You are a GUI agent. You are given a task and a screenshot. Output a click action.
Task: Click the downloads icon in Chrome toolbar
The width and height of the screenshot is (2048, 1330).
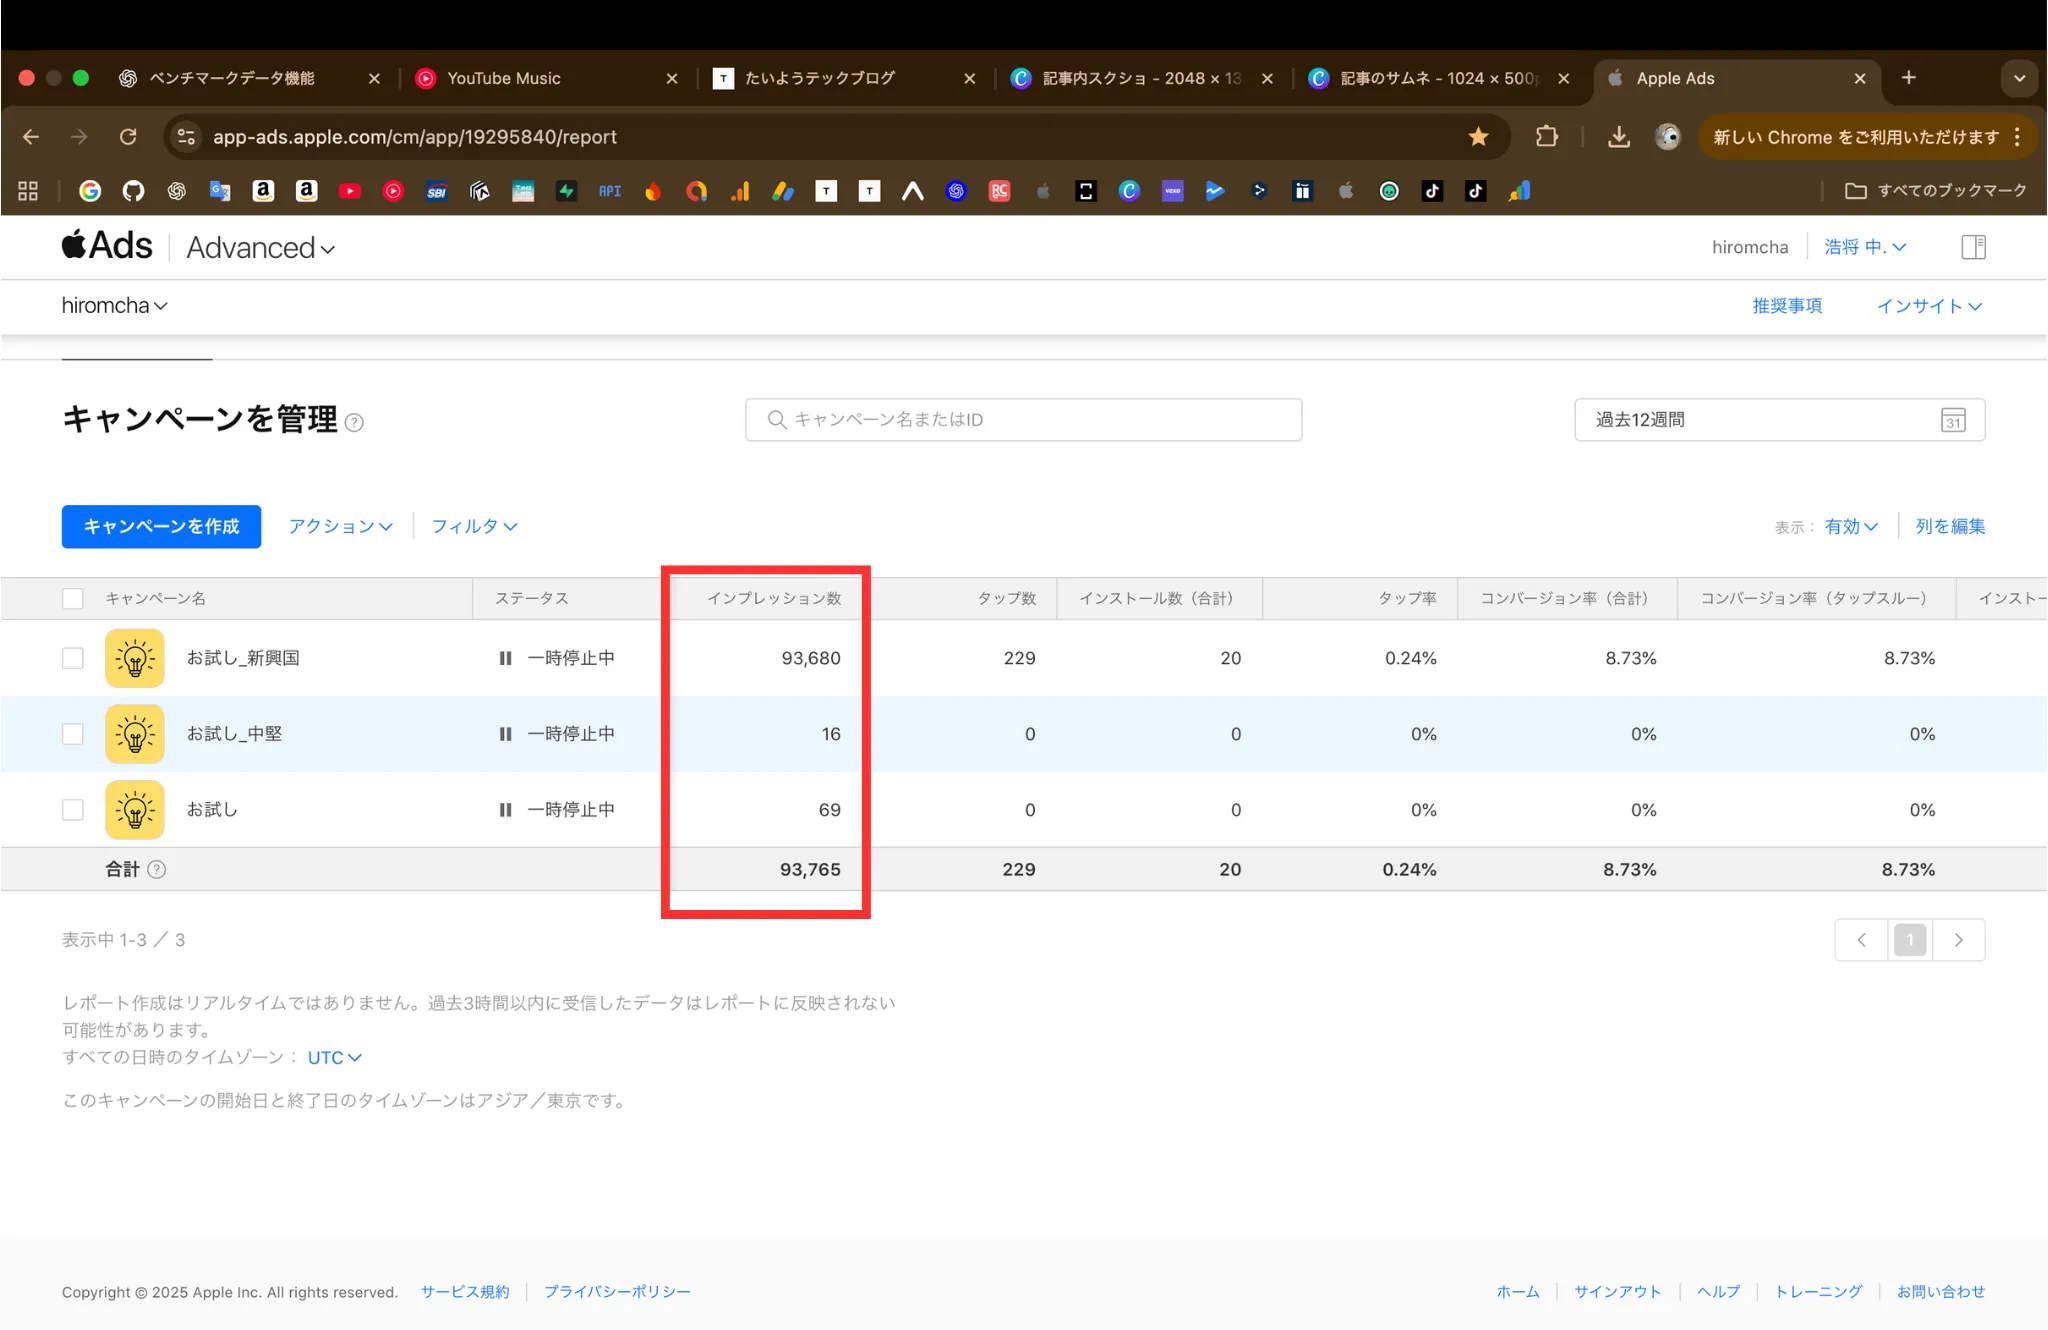pyautogui.click(x=1620, y=137)
